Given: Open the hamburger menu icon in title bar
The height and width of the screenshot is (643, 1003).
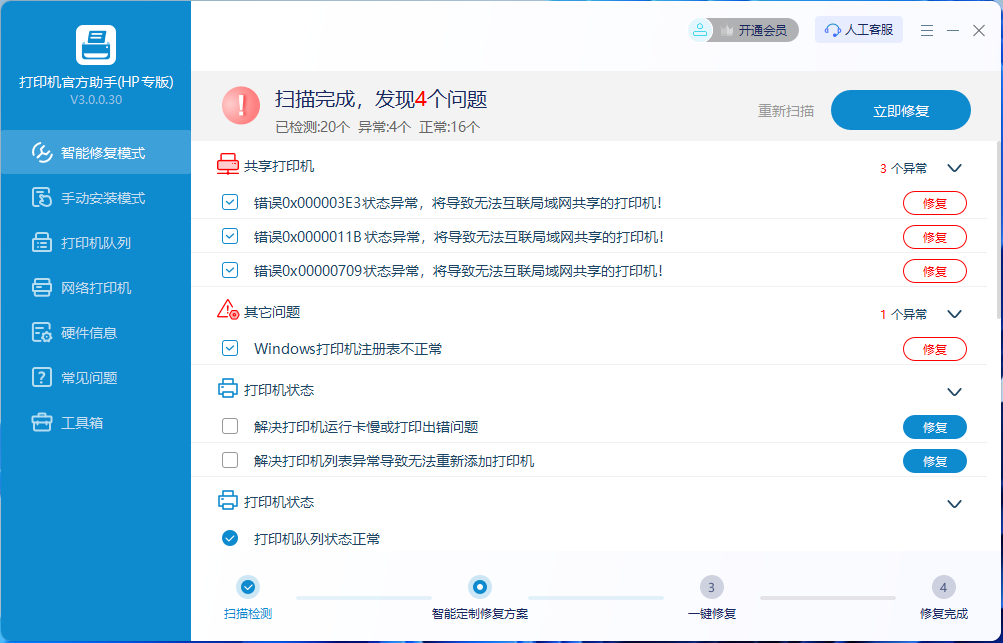Looking at the screenshot, I should [927, 31].
